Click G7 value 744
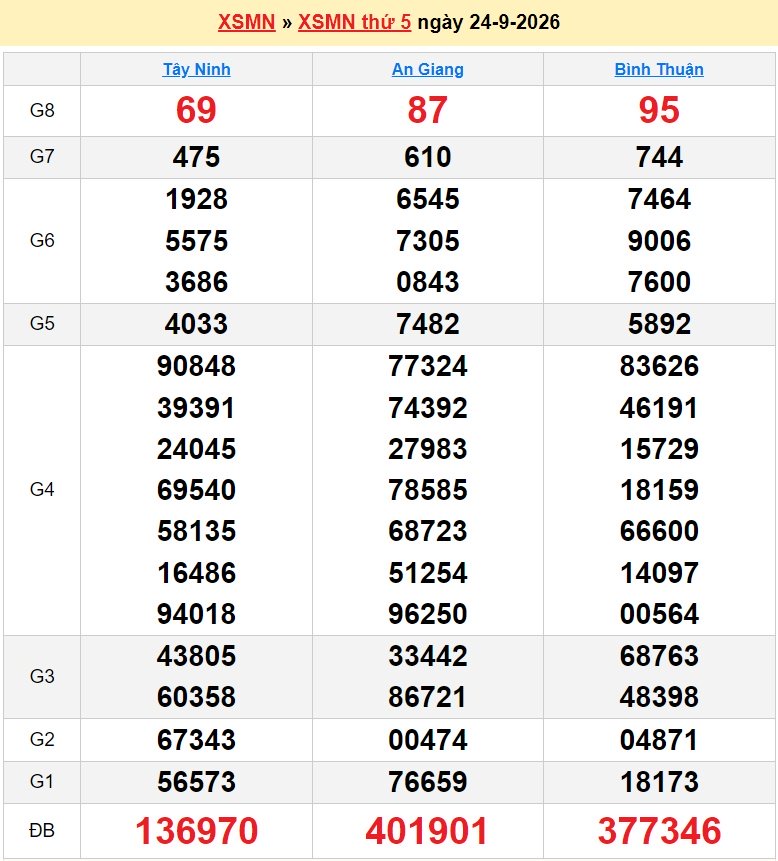Viewport: 778px width, 861px height. (659, 157)
